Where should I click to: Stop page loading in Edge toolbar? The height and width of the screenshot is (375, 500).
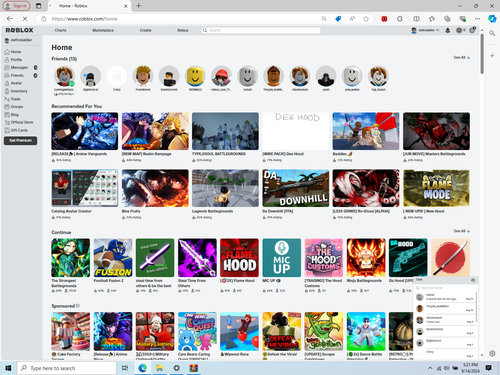tap(25, 19)
